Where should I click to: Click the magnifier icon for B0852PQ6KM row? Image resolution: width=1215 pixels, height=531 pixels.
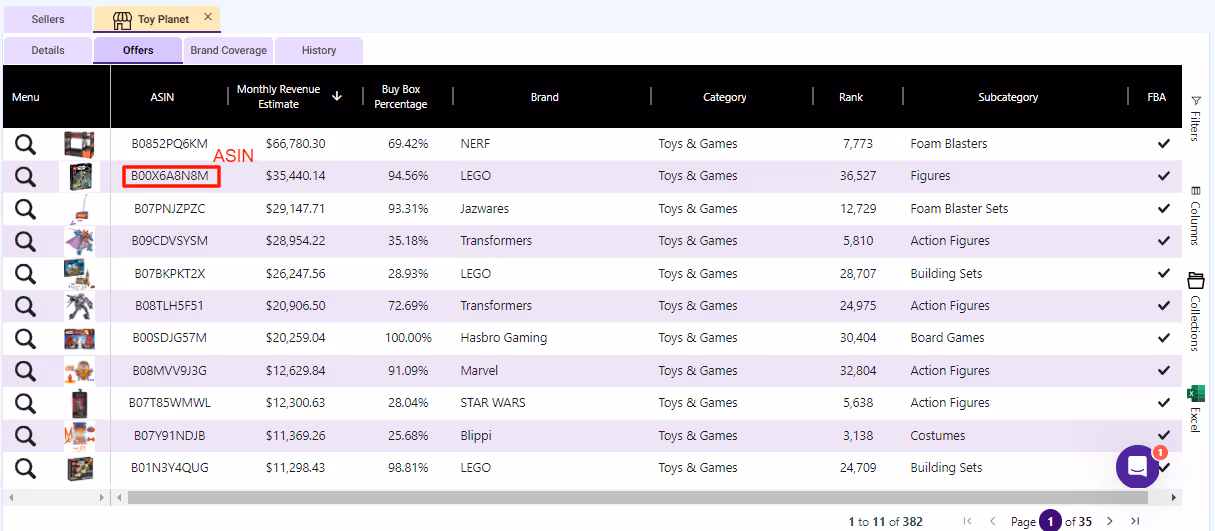pos(25,144)
